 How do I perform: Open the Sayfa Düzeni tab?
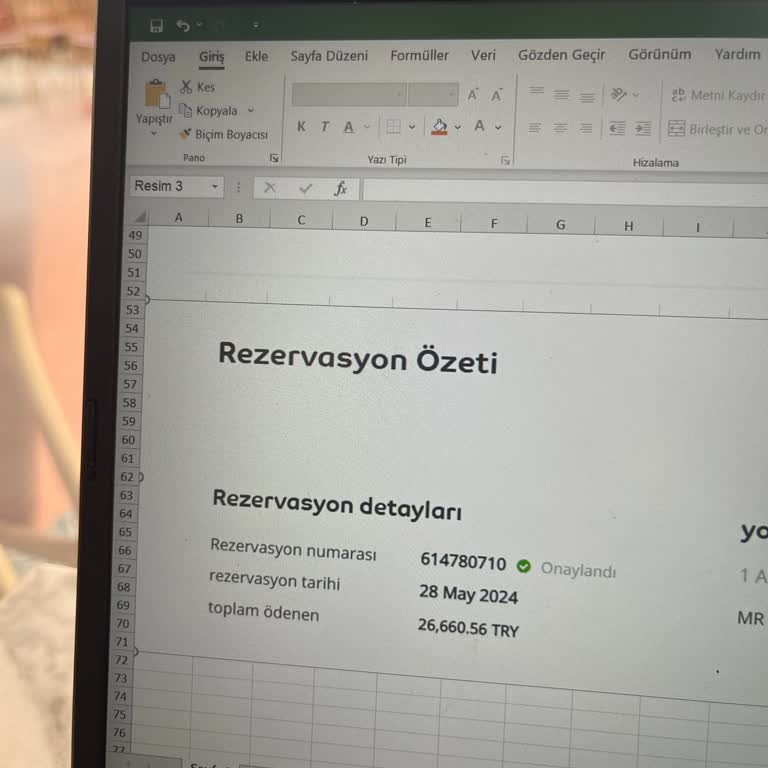(x=329, y=56)
